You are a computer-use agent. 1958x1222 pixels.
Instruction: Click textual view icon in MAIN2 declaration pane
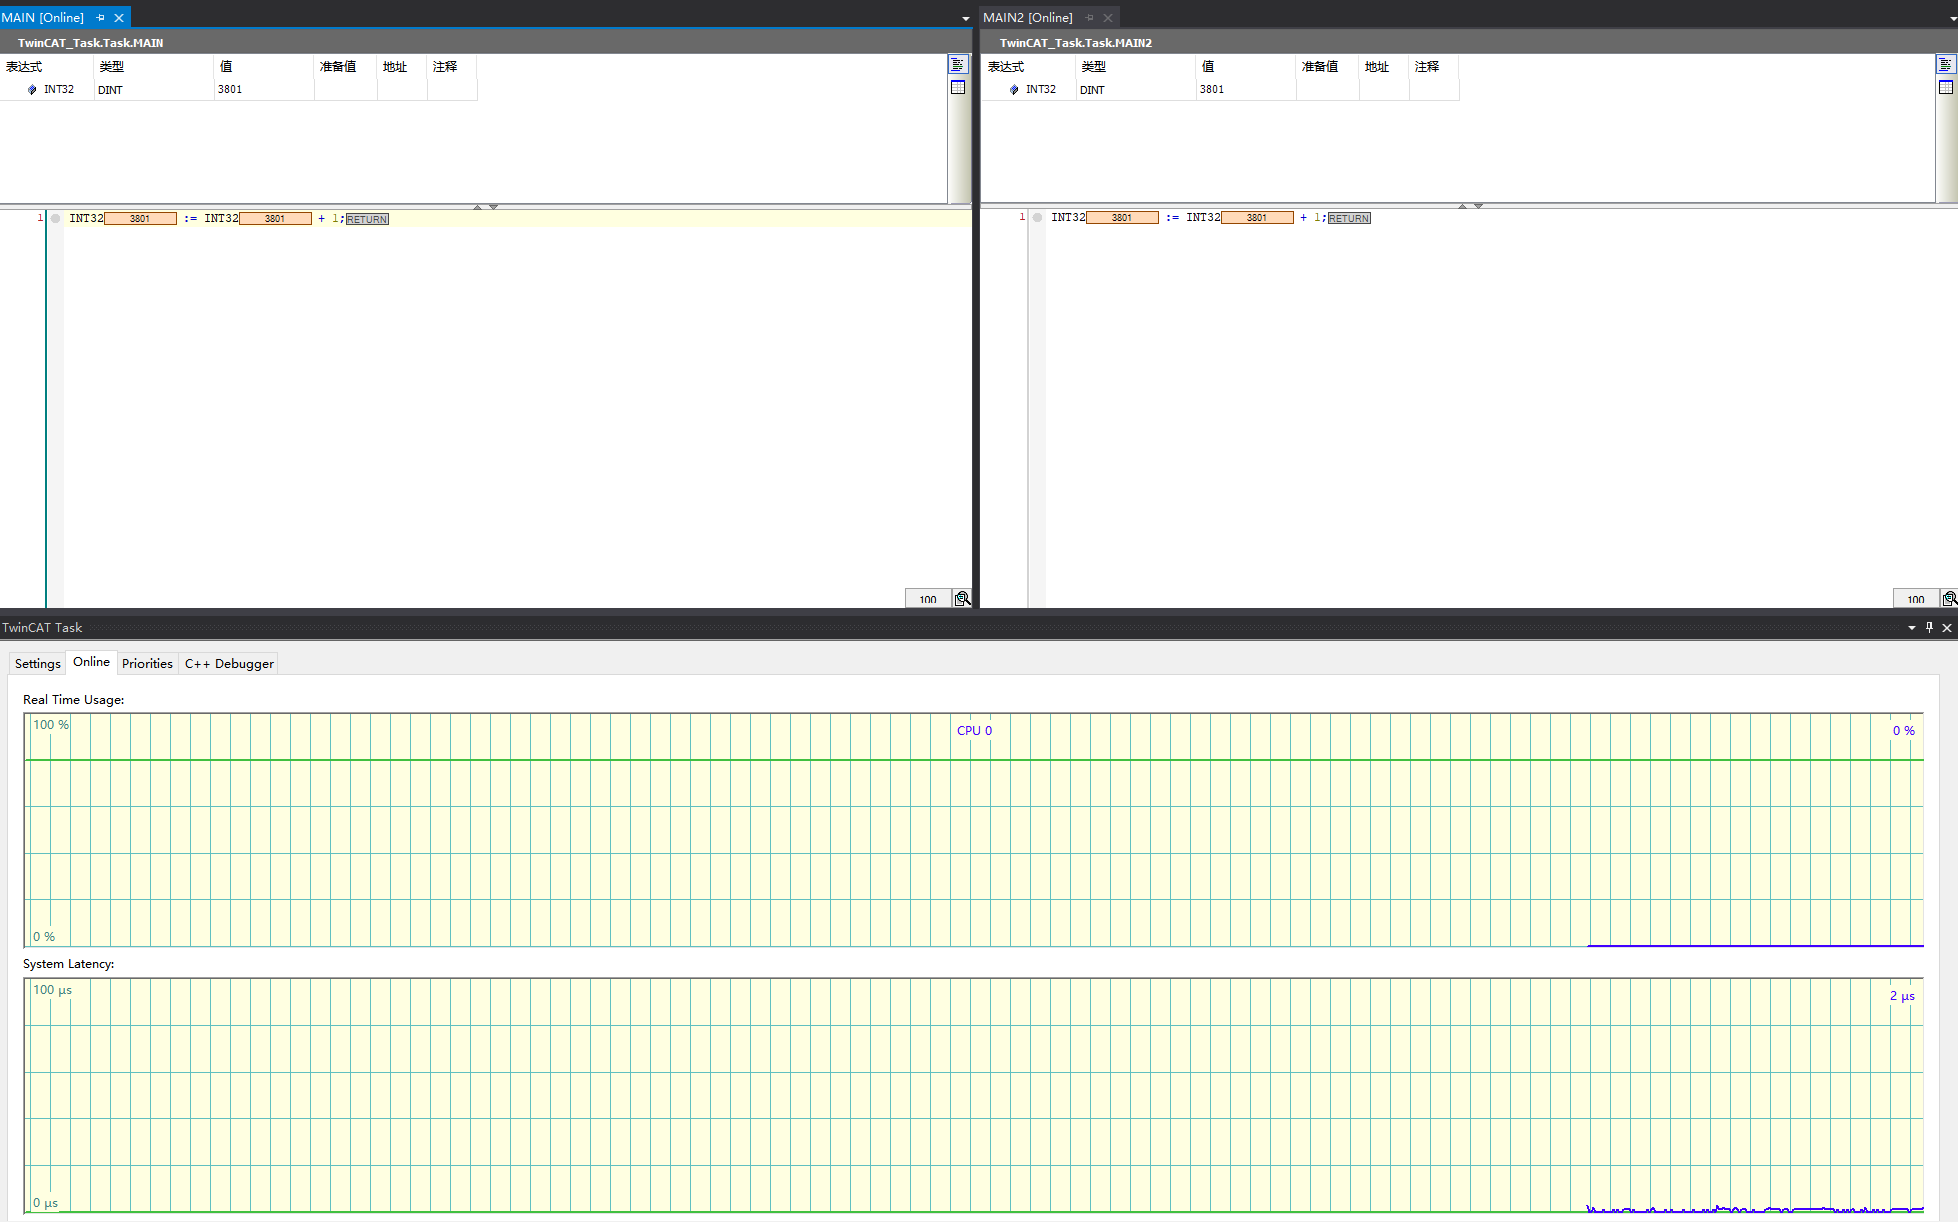[x=1945, y=65]
